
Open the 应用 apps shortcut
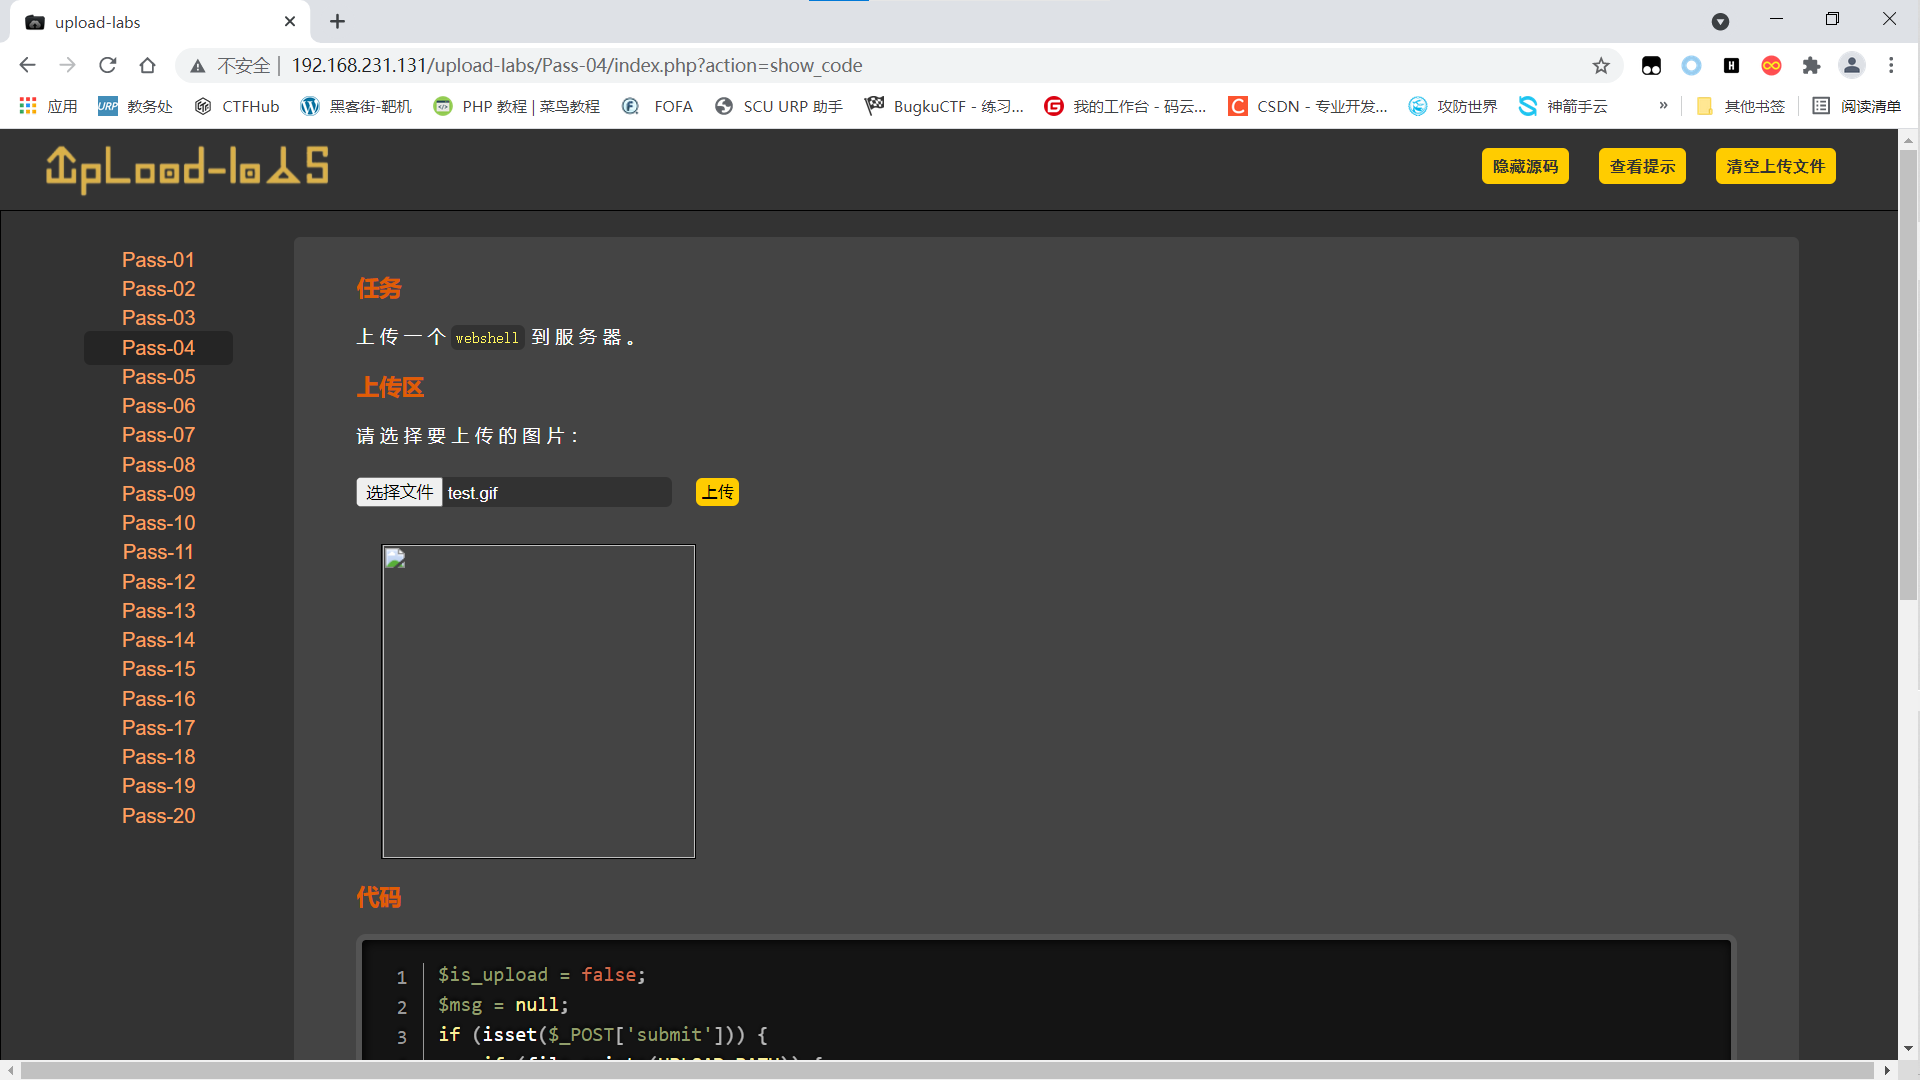click(48, 106)
